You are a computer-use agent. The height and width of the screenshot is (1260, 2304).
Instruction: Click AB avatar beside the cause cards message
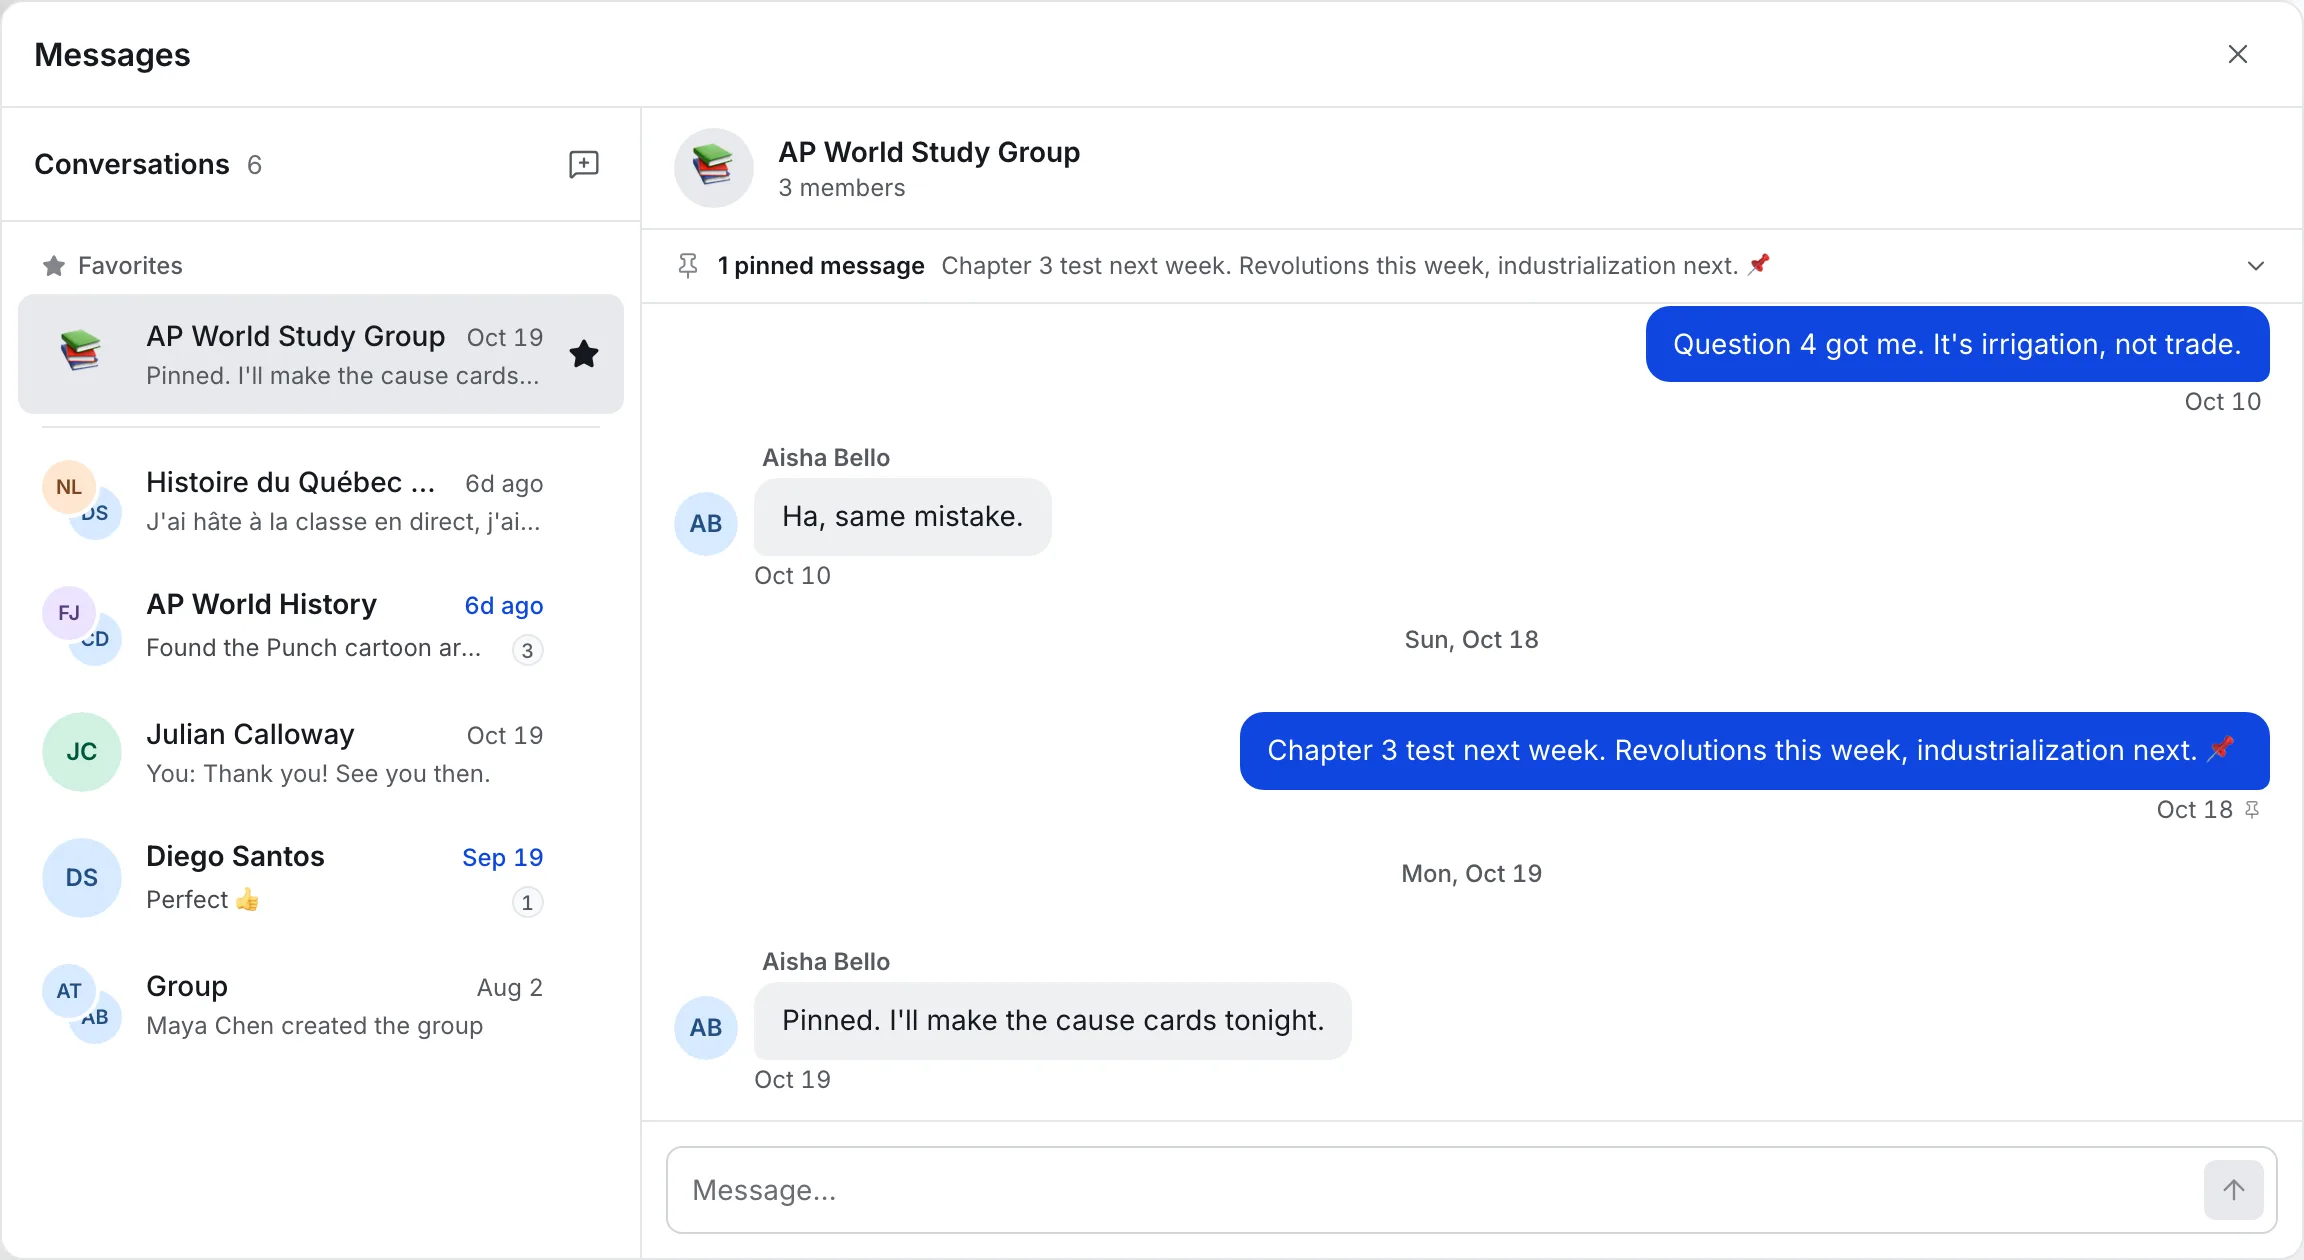706,1027
